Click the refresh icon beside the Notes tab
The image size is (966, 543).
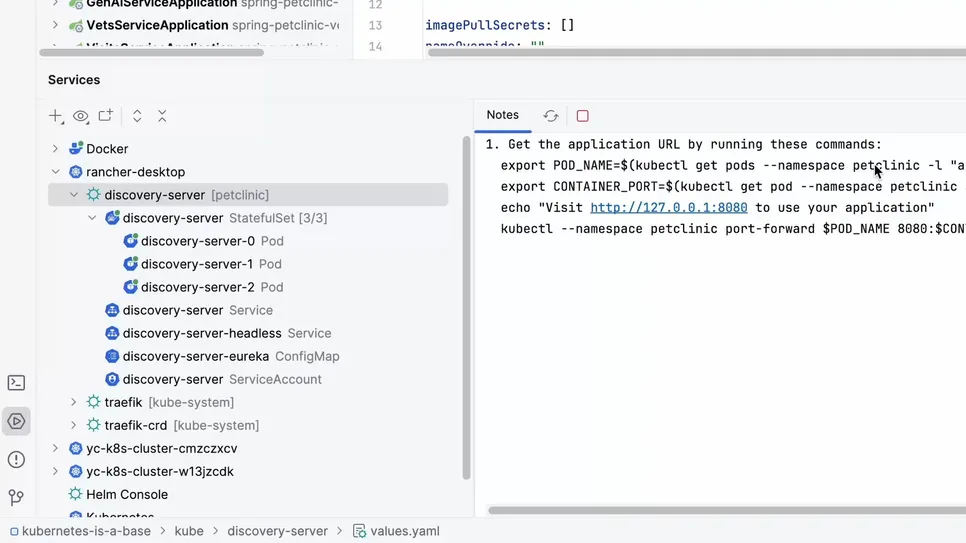[550, 116]
